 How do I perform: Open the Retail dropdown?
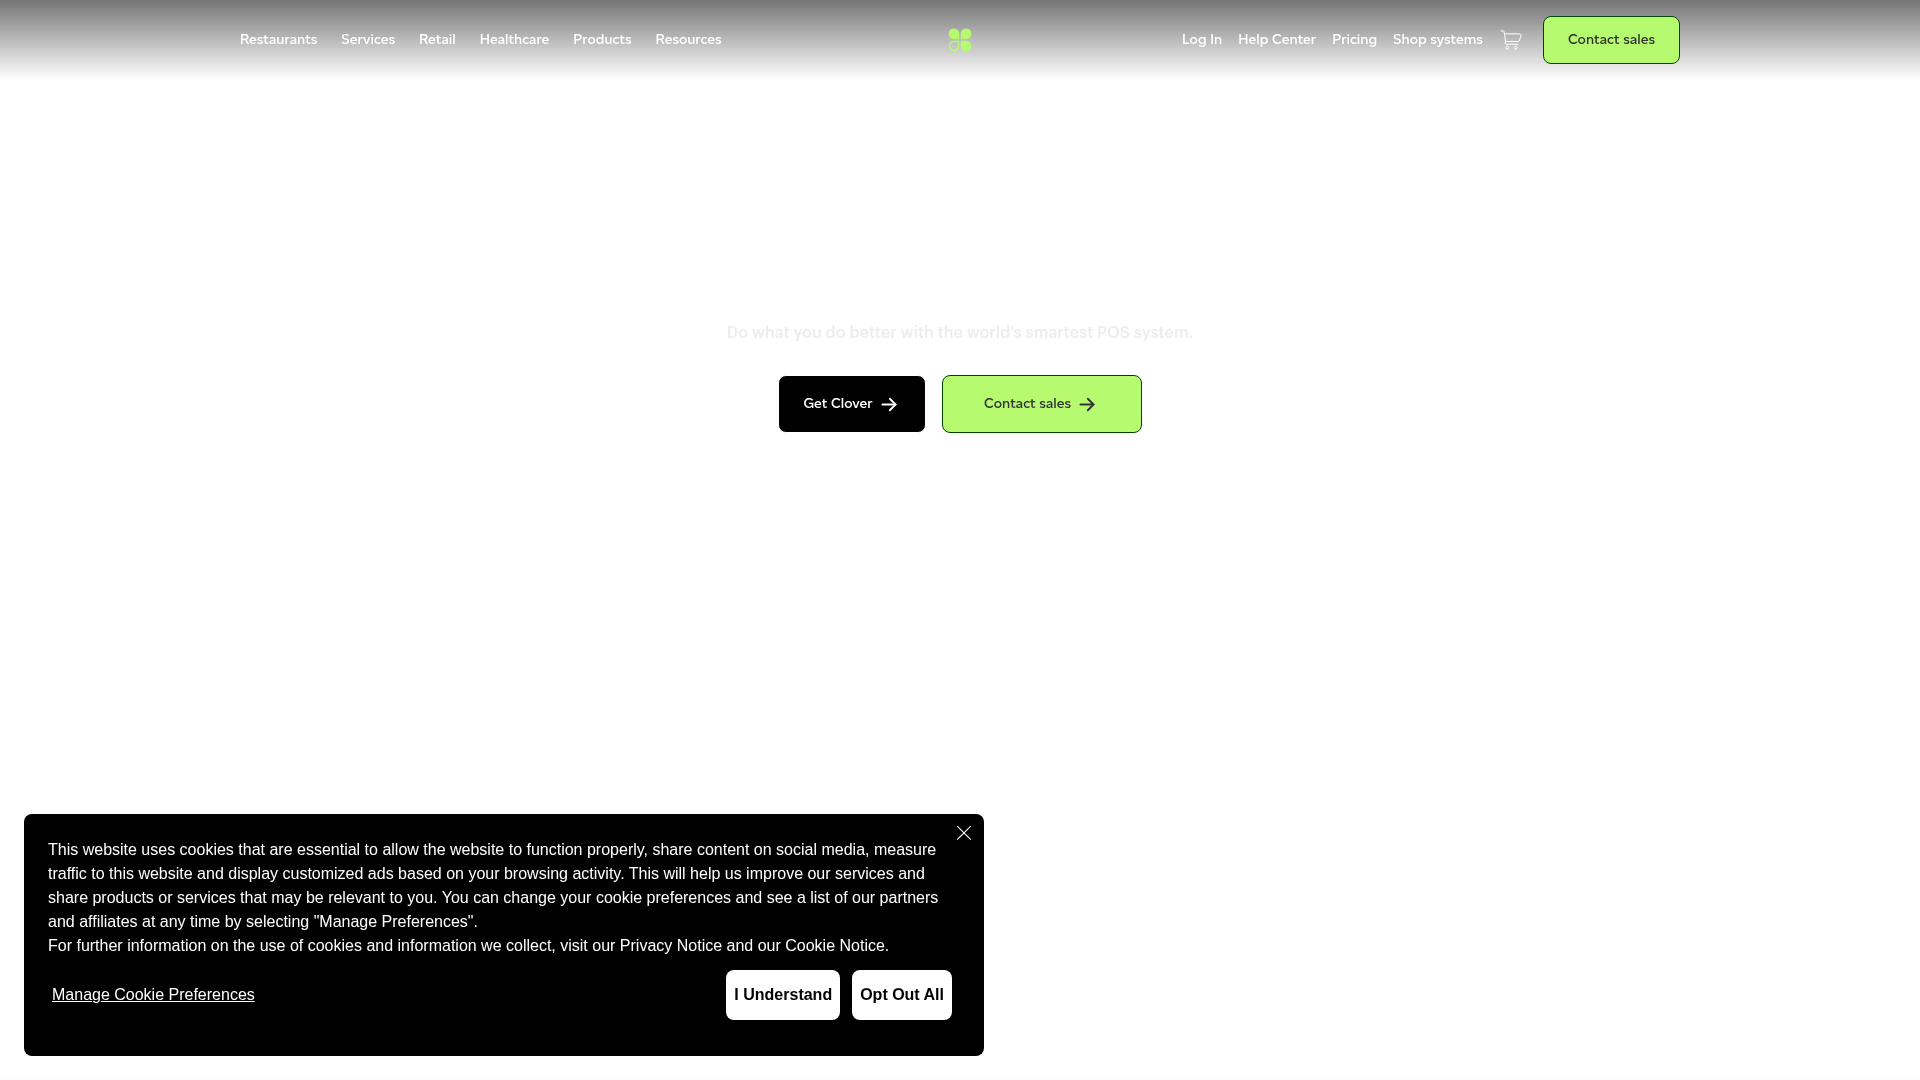(x=437, y=40)
